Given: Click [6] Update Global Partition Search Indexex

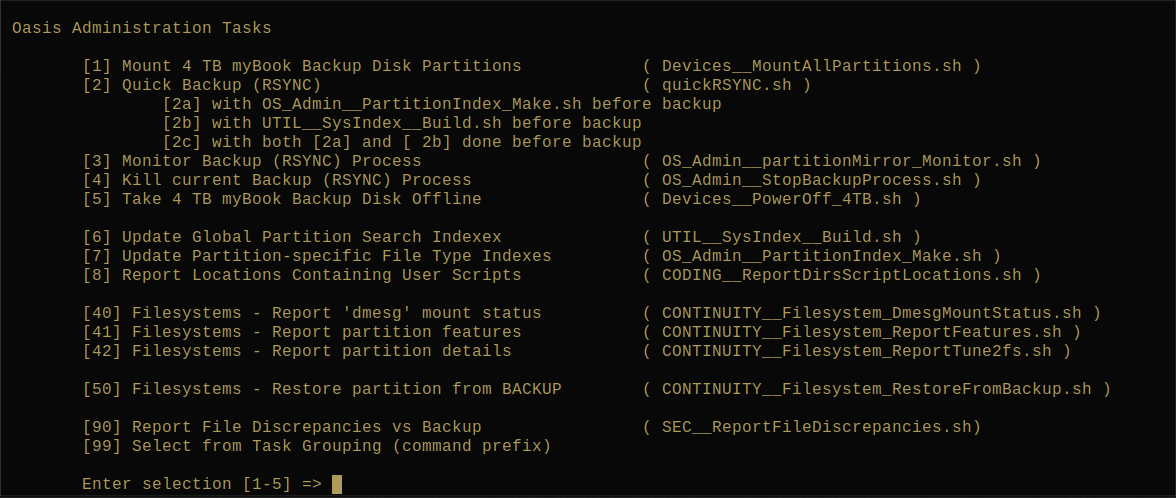Looking at the screenshot, I should [291, 237].
